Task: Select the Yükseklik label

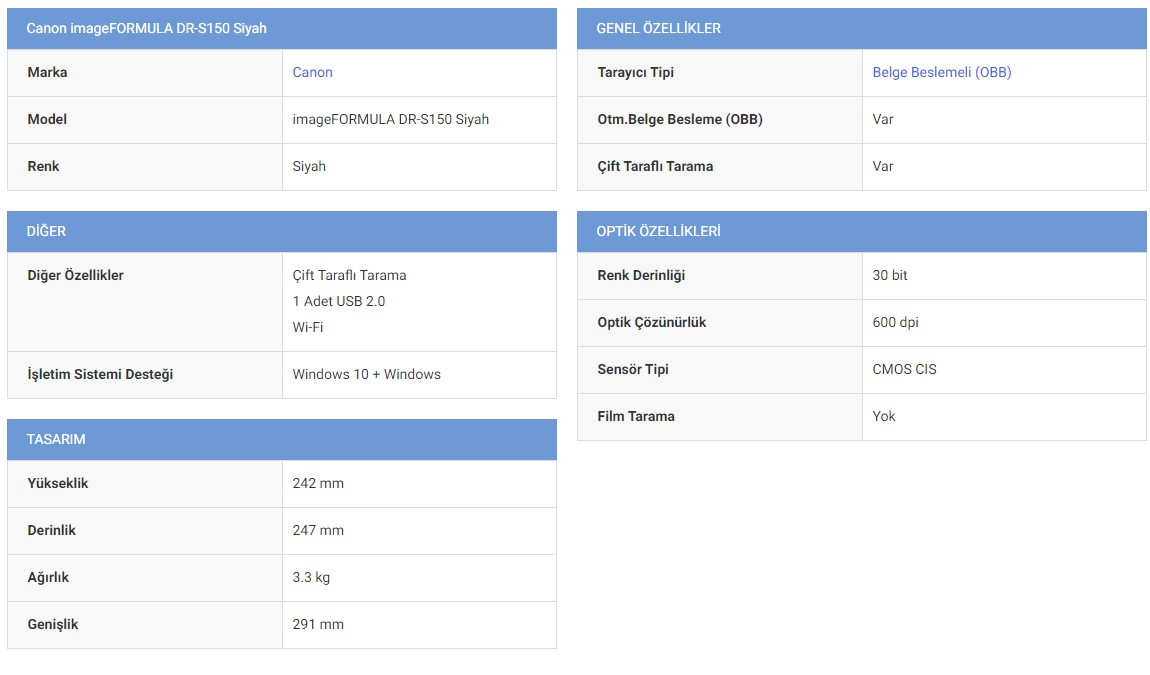Action: (x=58, y=484)
